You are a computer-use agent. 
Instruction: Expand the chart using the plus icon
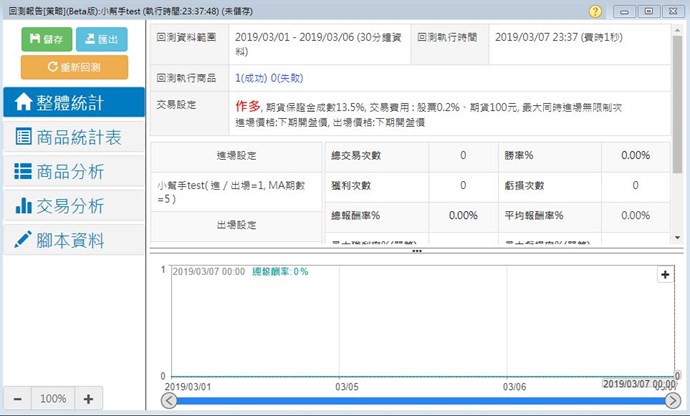click(665, 274)
